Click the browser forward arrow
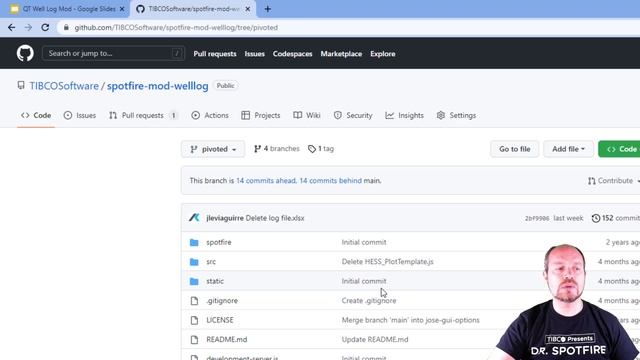 pyautogui.click(x=28, y=27)
